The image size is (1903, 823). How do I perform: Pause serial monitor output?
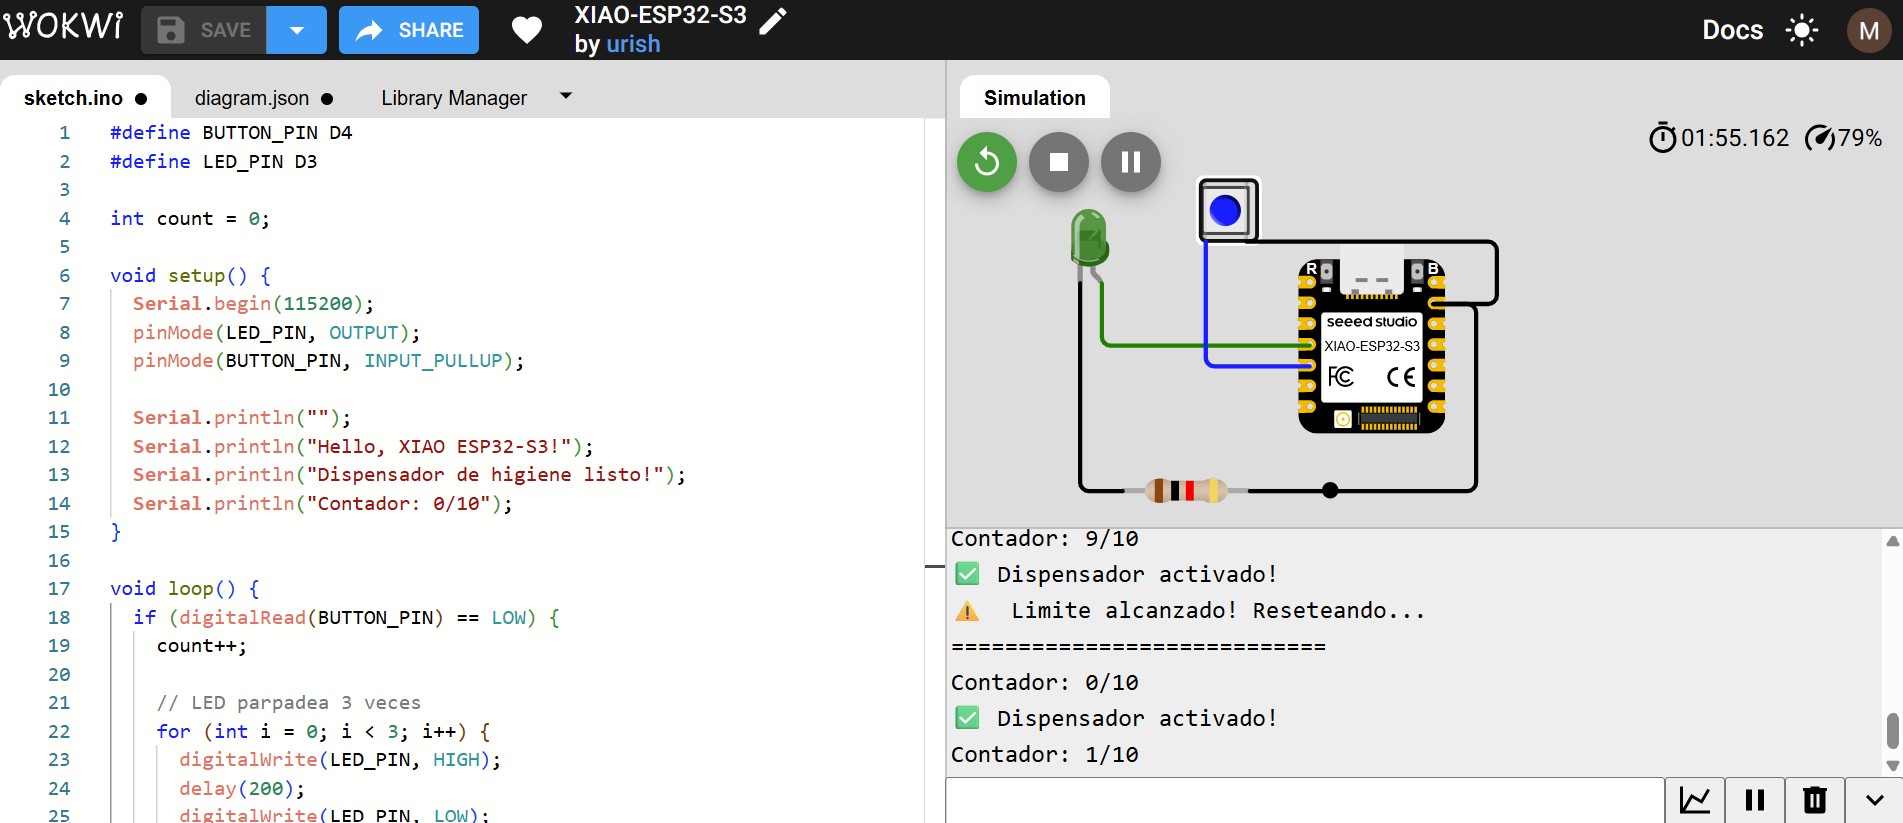point(1755,800)
